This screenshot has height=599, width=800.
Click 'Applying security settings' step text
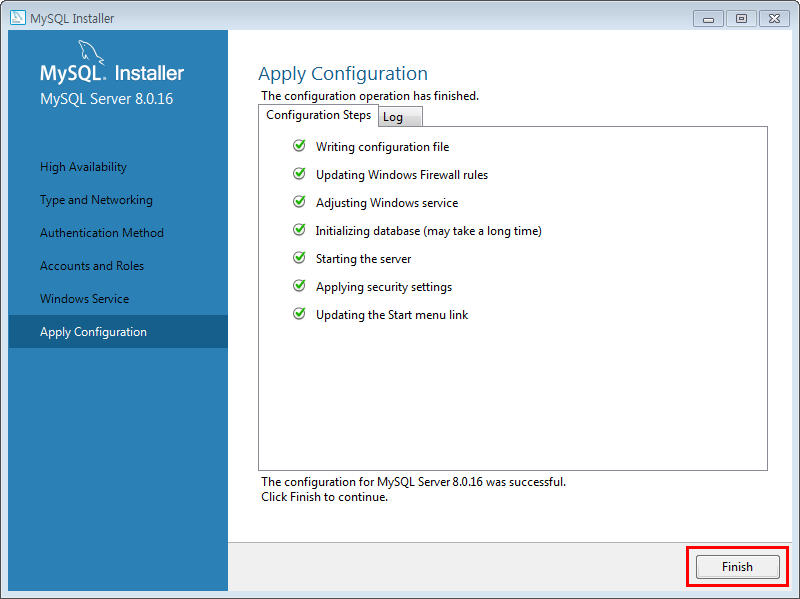tap(384, 287)
